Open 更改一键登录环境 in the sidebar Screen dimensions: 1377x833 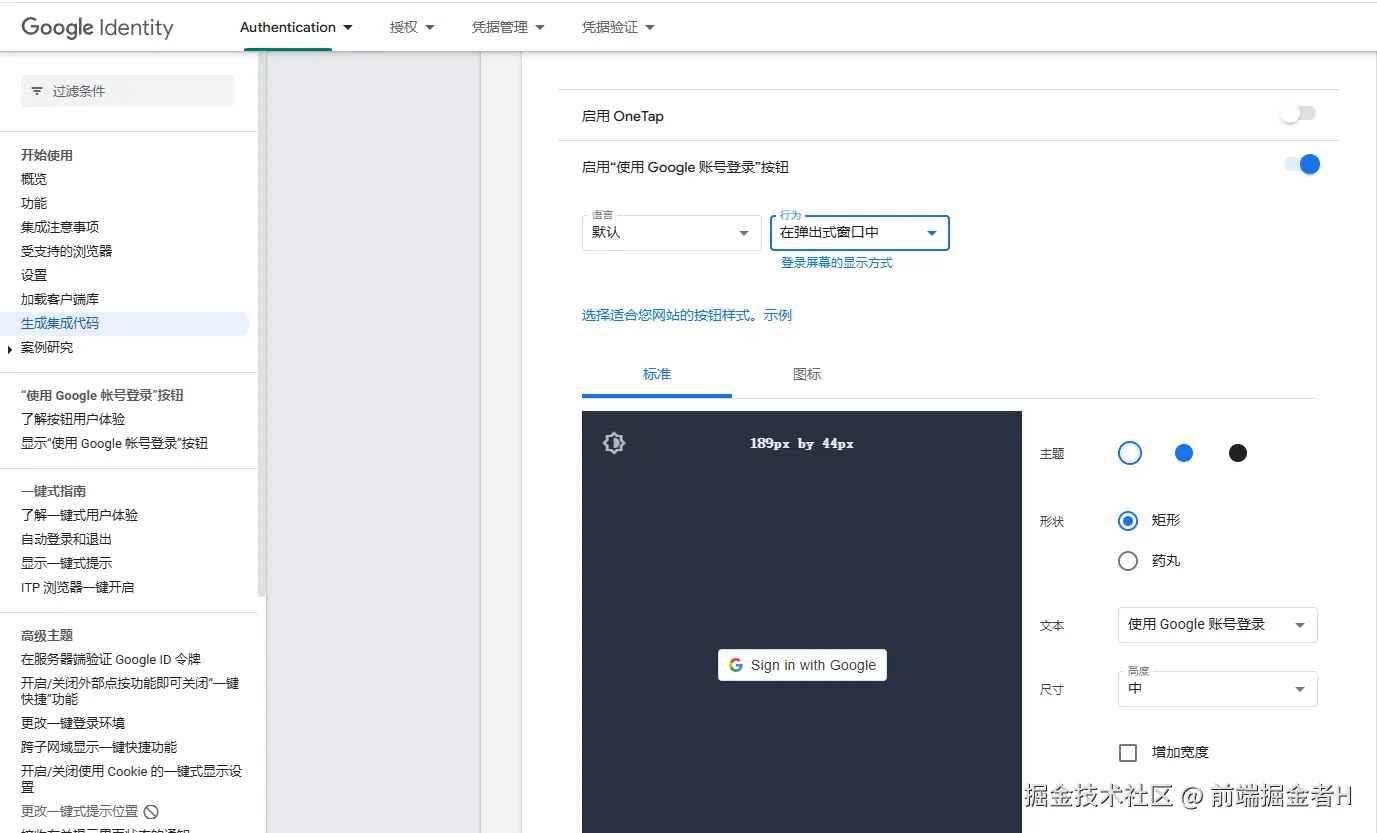coord(73,723)
